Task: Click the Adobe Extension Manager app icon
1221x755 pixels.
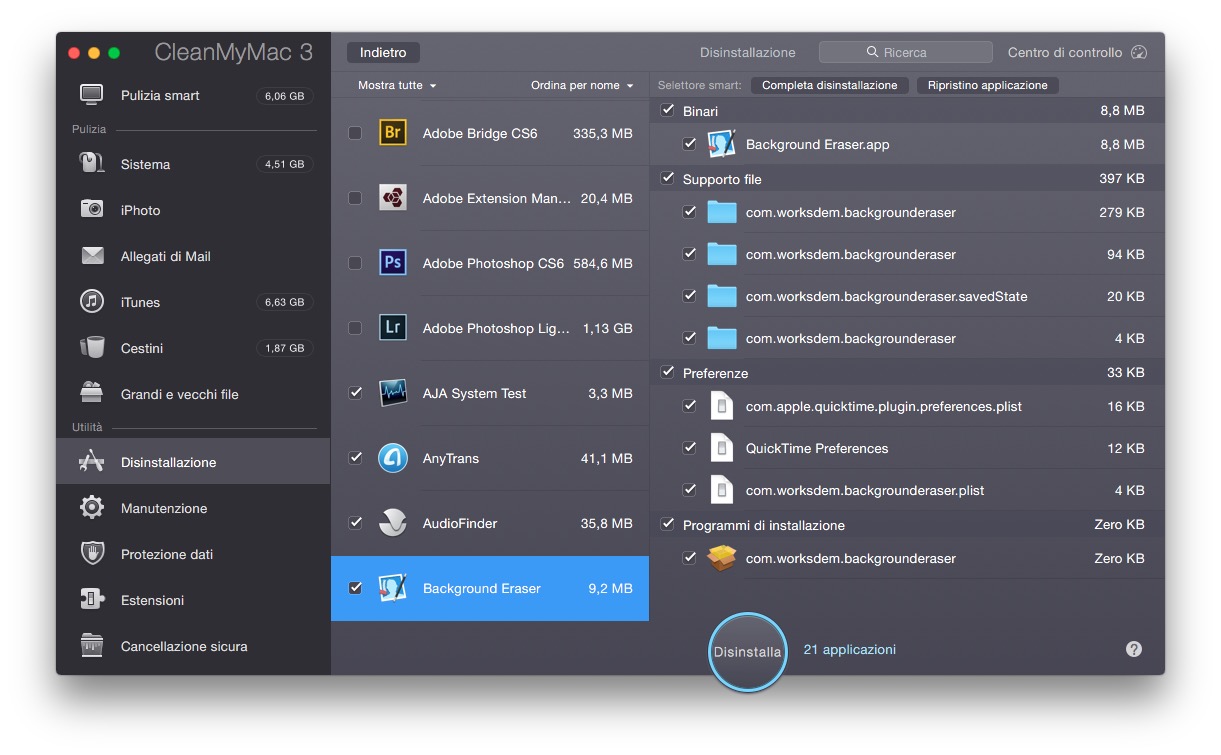Action: (393, 198)
